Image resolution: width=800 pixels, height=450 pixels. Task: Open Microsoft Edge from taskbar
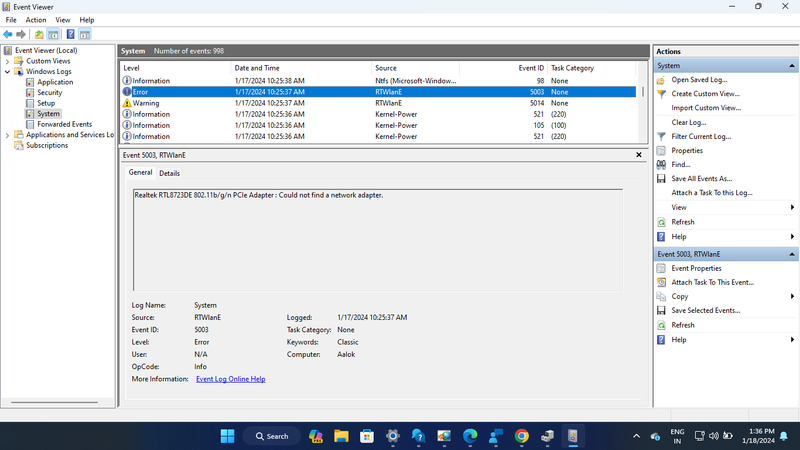(470, 436)
